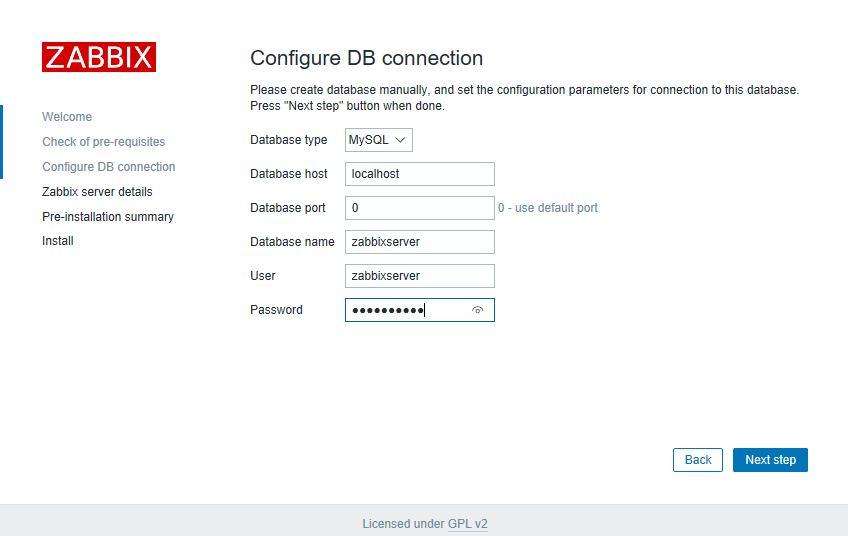Open the Database type dropdown
Image resolution: width=848 pixels, height=536 pixels.
coord(379,140)
